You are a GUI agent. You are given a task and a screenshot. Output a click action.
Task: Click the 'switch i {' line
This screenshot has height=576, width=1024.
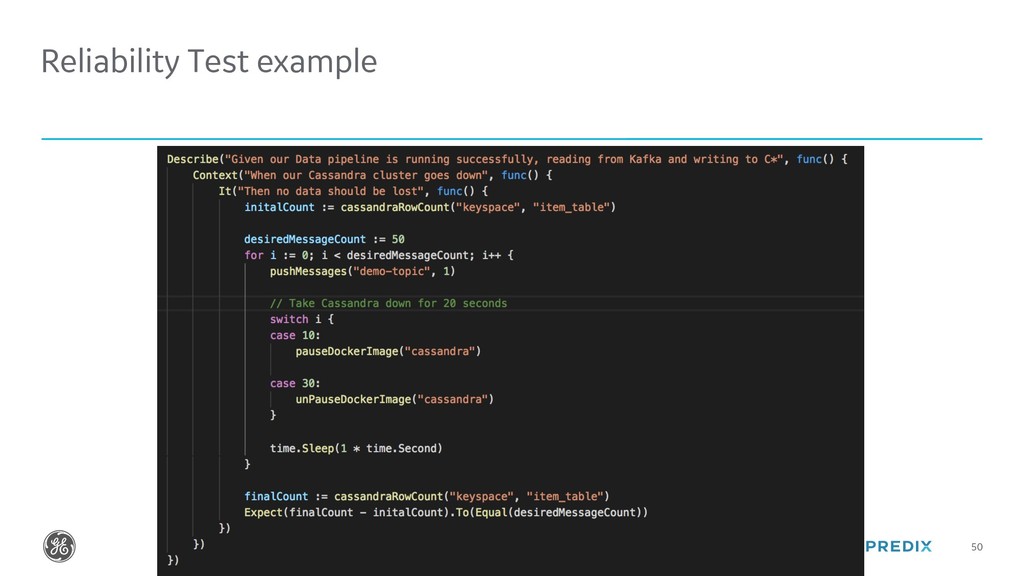click(302, 319)
